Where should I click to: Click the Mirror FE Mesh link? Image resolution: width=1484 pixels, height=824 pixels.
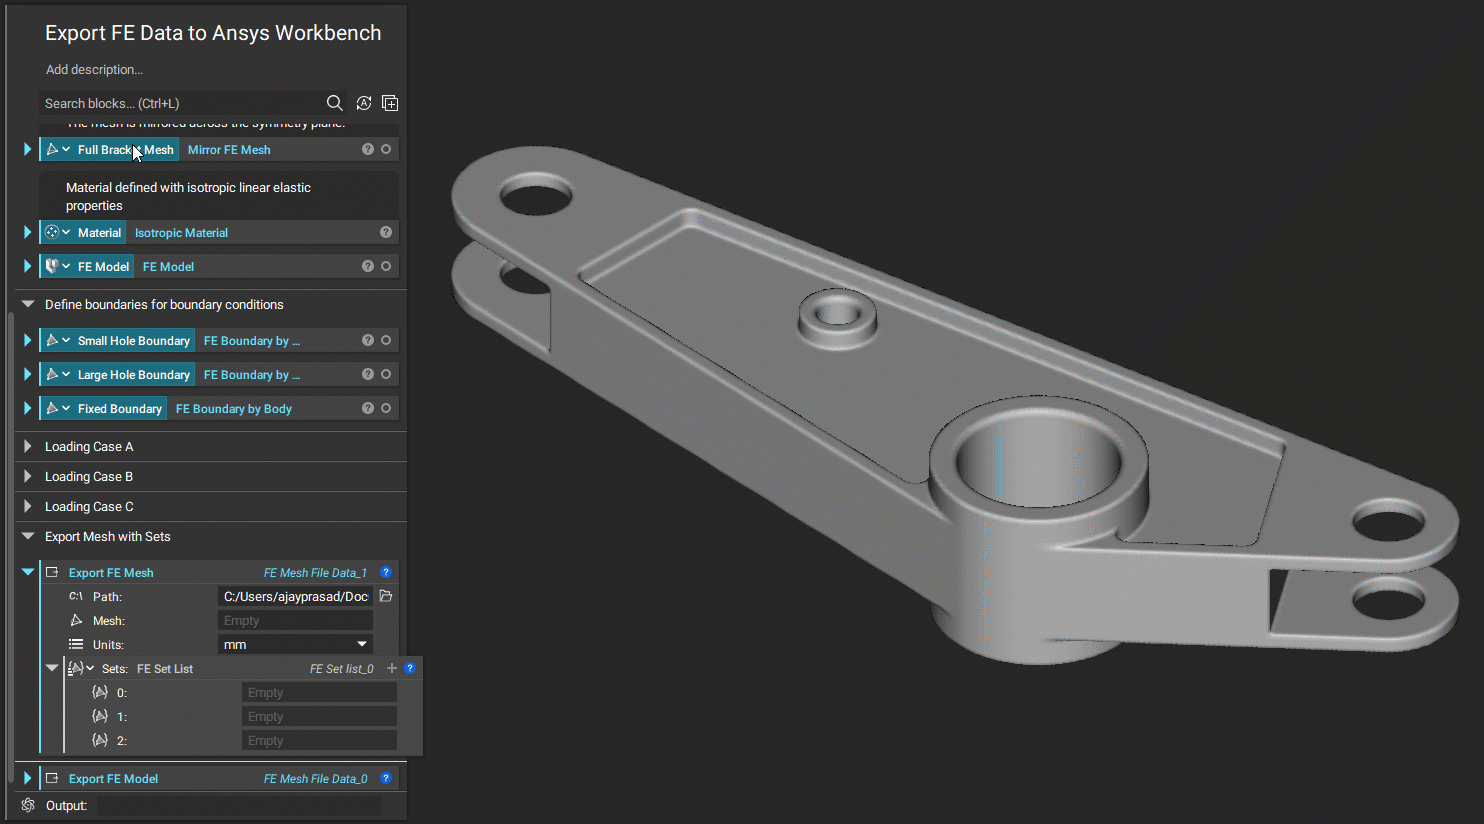click(x=229, y=149)
